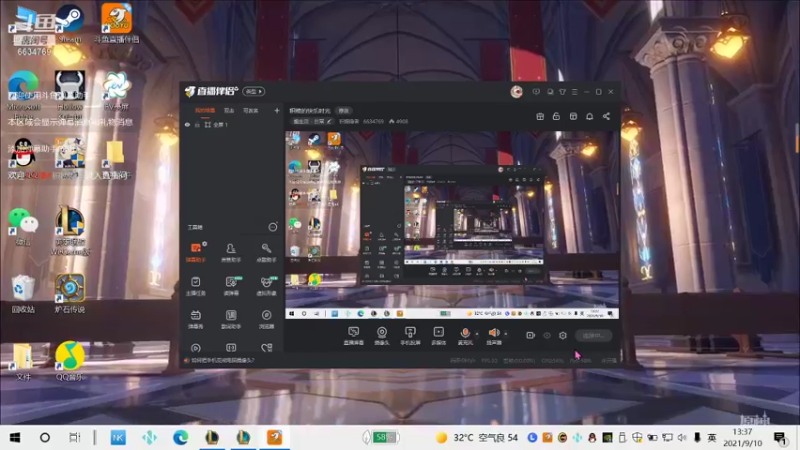This screenshot has height=450, width=800.
Task: Select the active orange scene tab
Action: pyautogui.click(x=205, y=110)
